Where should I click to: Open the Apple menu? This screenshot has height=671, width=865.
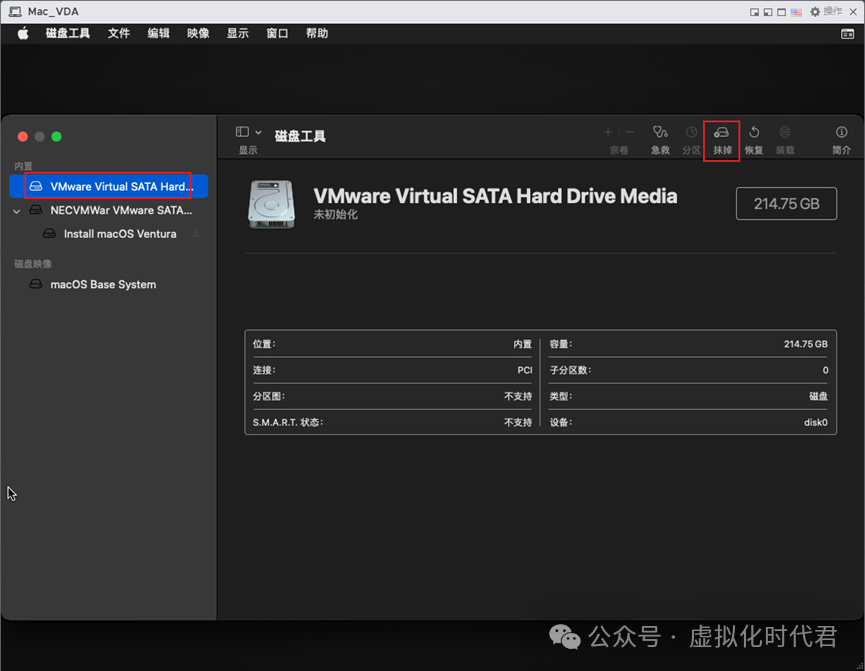[x=23, y=34]
